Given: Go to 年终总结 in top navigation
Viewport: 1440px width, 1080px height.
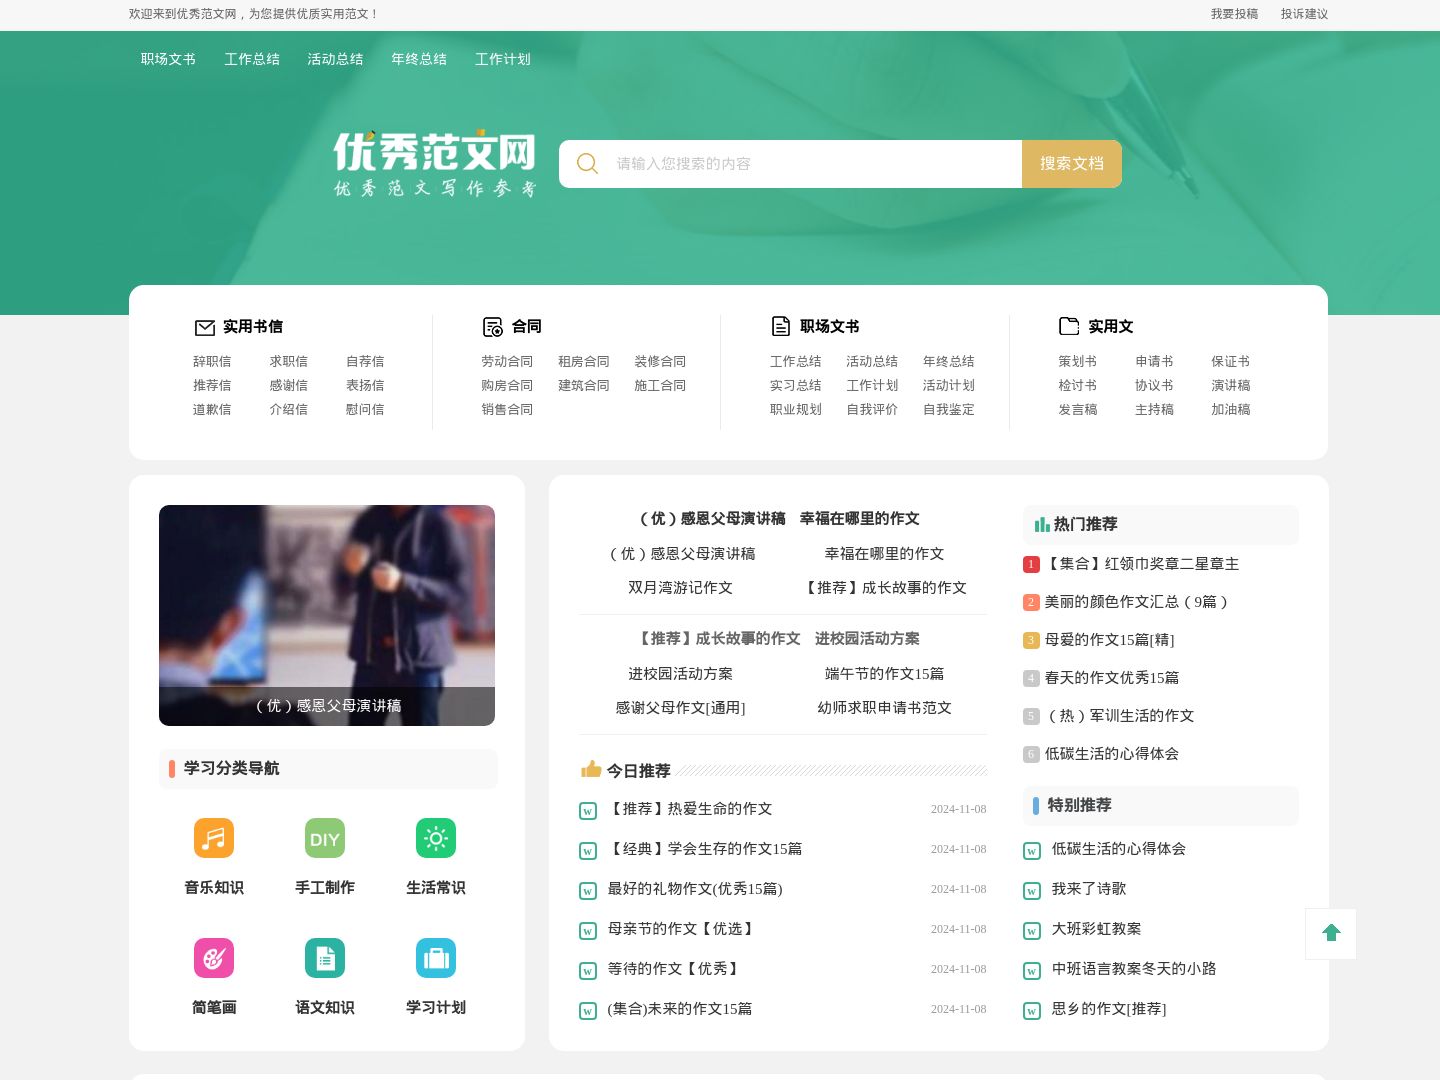Looking at the screenshot, I should [419, 59].
